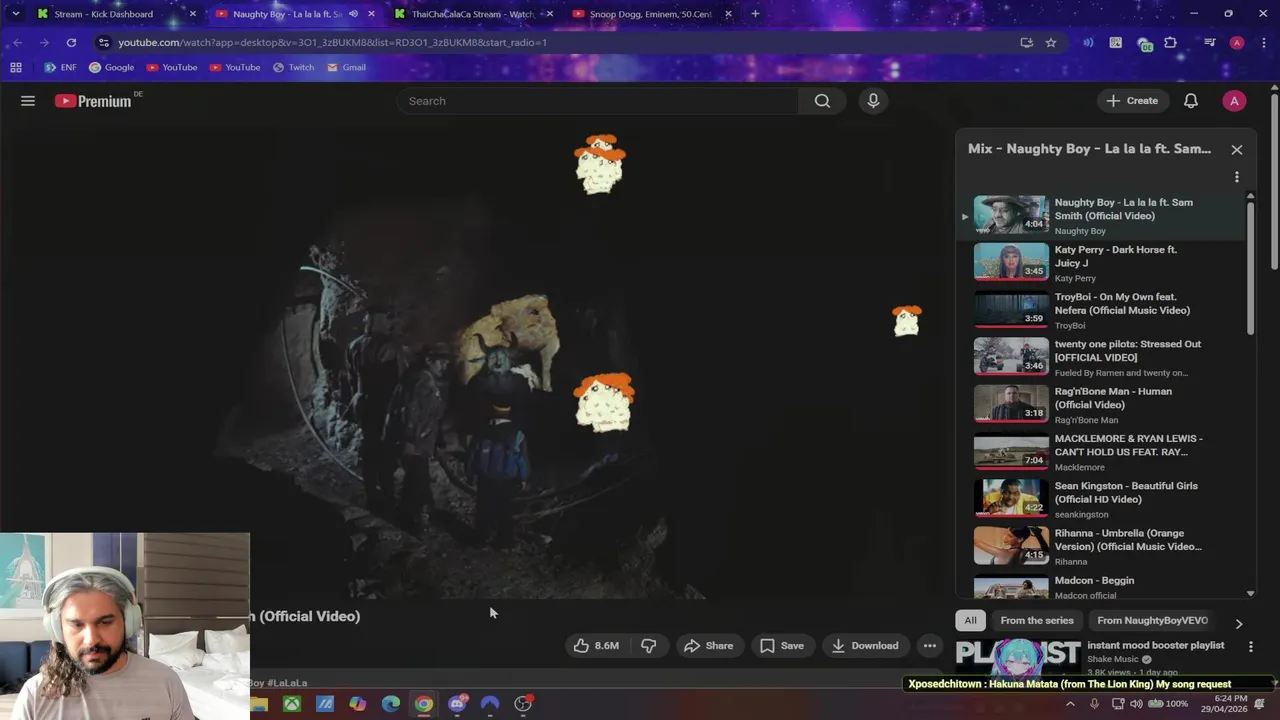Go to YouTube Premium home logo
Viewport: 1280px width, 720px height.
(x=93, y=101)
